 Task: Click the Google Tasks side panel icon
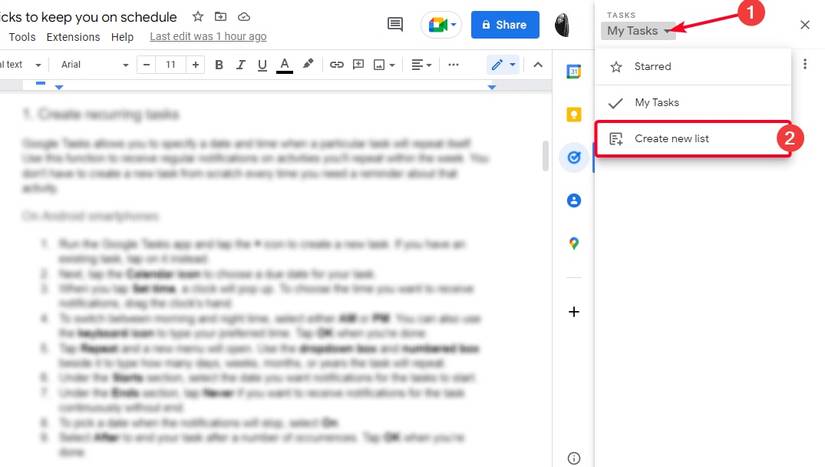point(574,157)
